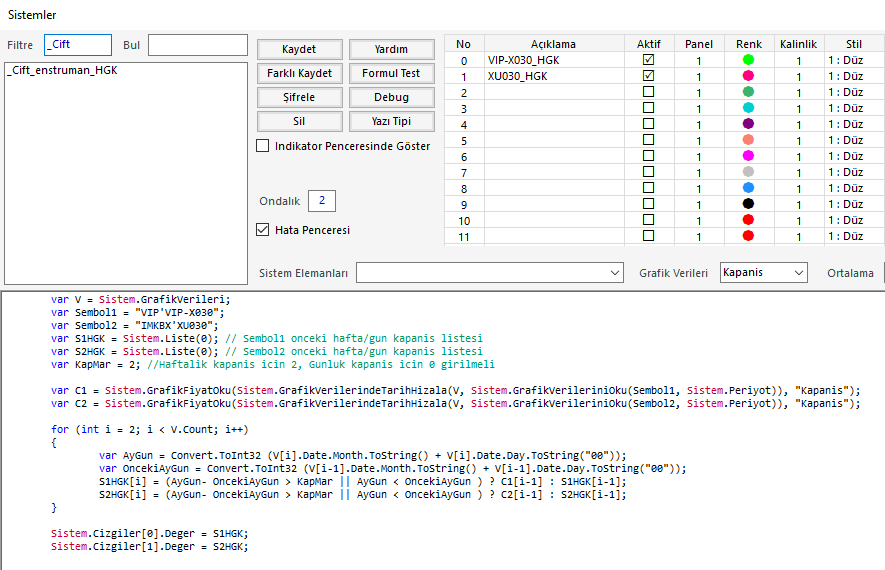Check Aktif checkbox in row 10
This screenshot has width=885, height=570.
(649, 220)
